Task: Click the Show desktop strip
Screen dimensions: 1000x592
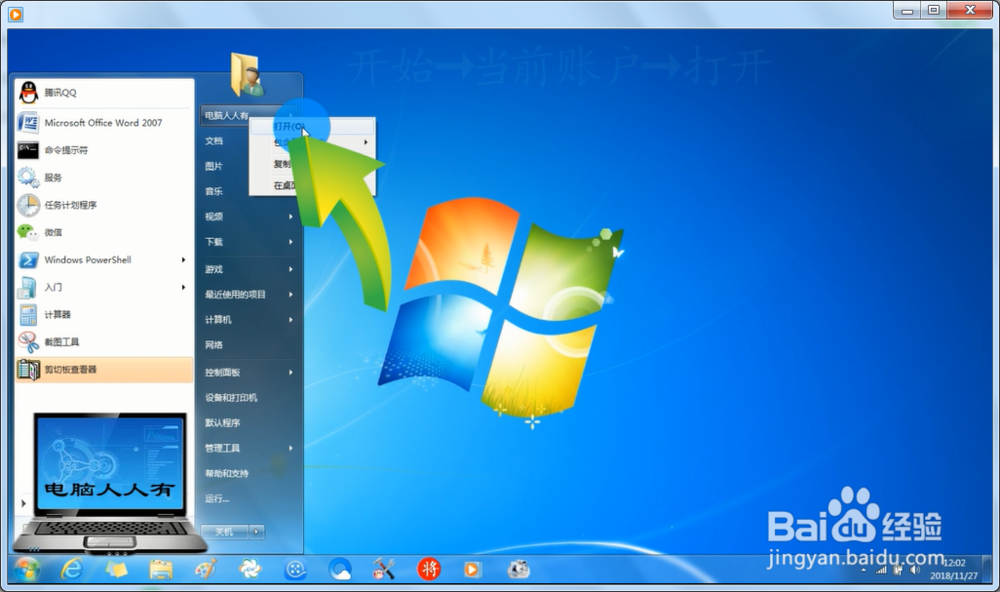Action: pyautogui.click(x=988, y=569)
